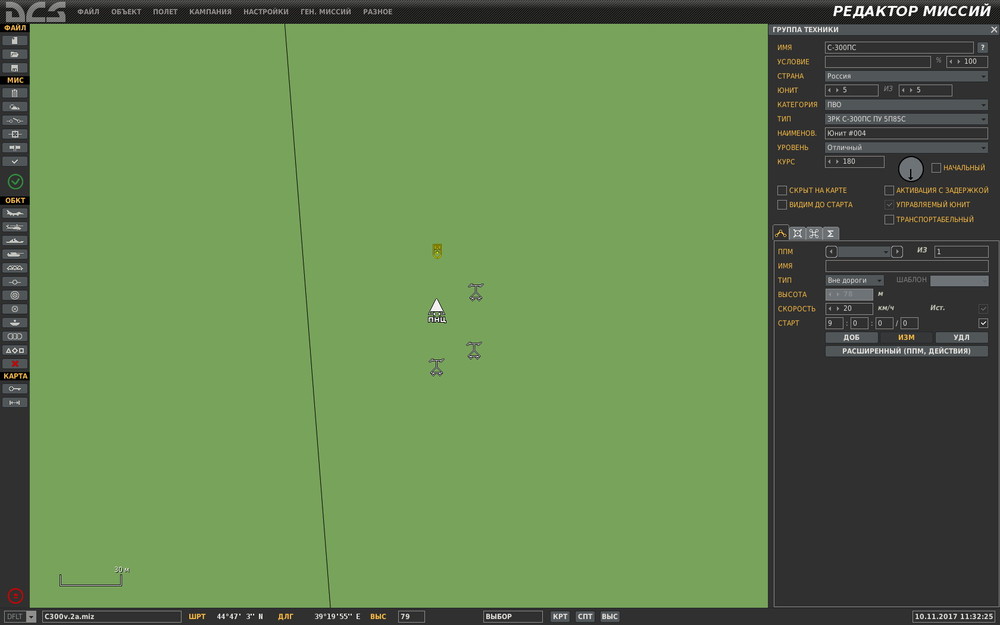Select the ПНЦ unit marker on map
The image size is (1000, 625).
[x=436, y=311]
